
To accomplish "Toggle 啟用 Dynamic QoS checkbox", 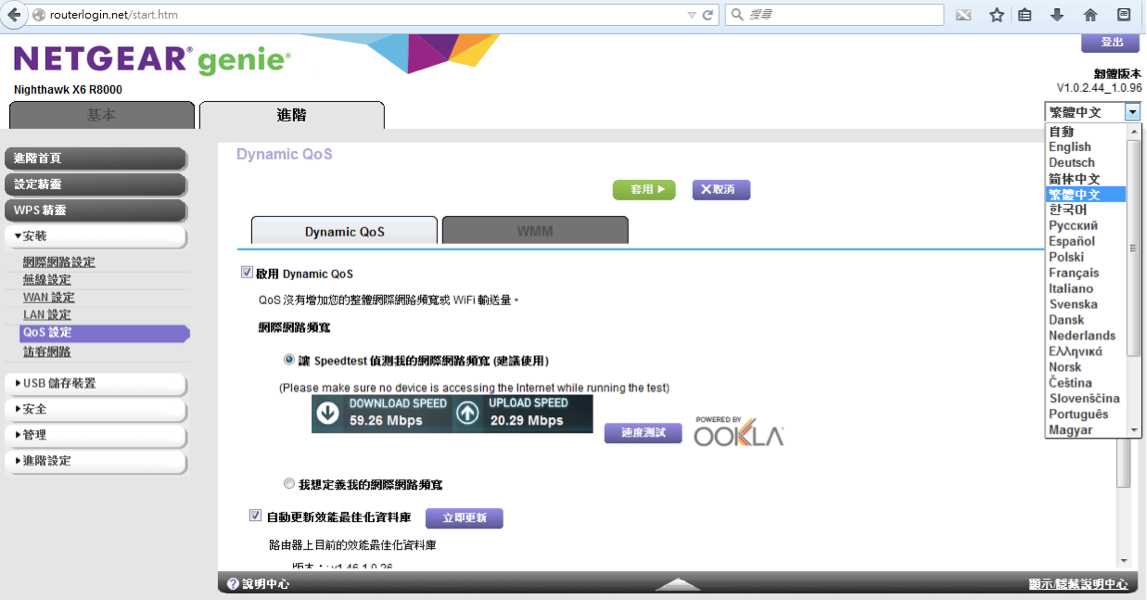I will pyautogui.click(x=247, y=272).
